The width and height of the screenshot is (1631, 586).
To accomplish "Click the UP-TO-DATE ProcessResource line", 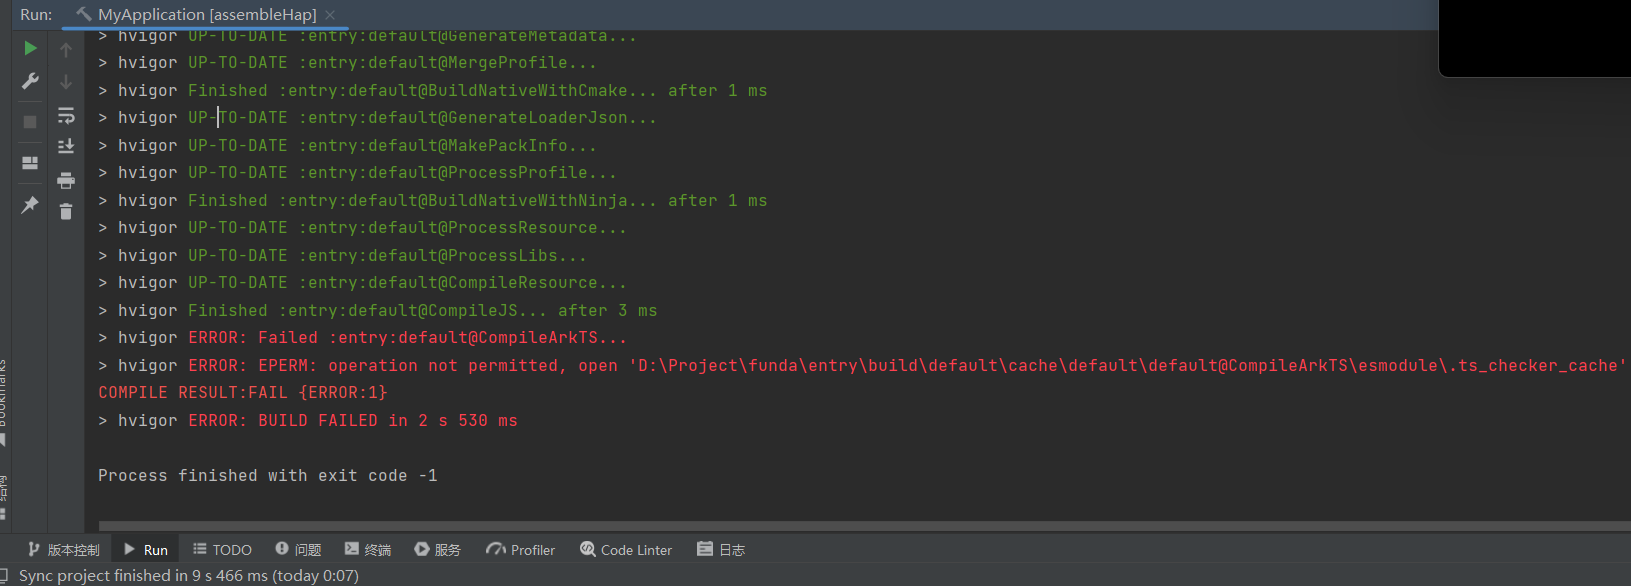I will (x=363, y=228).
